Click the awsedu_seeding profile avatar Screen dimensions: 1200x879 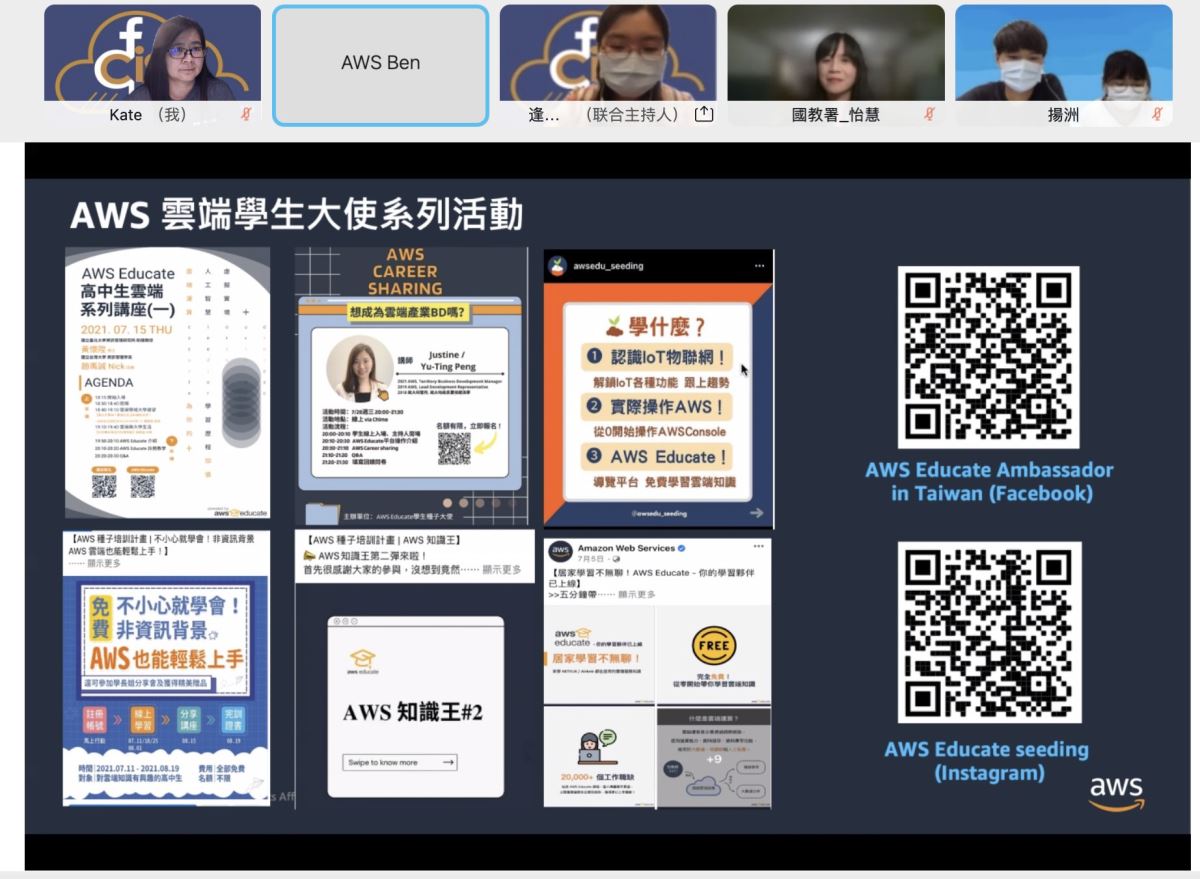pyautogui.click(x=558, y=266)
